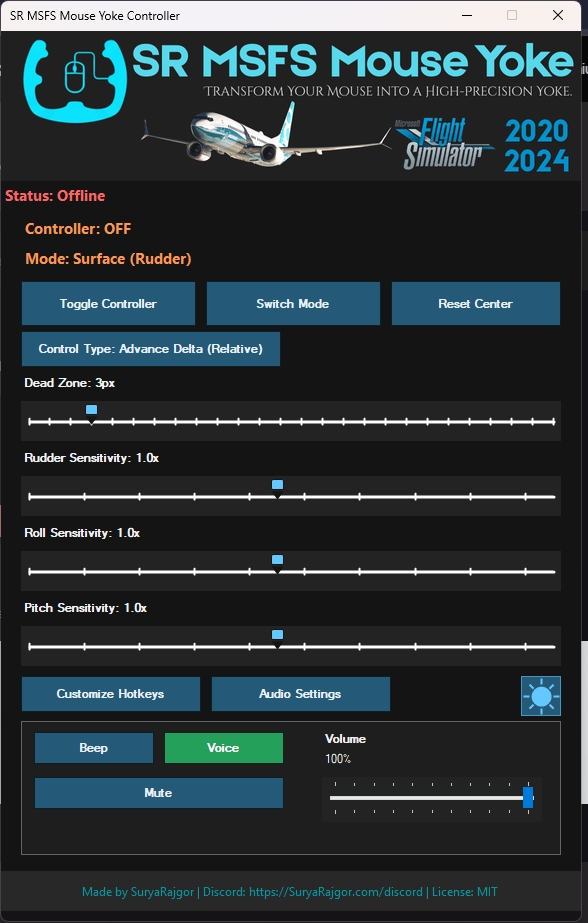This screenshot has height=923, width=588.
Task: Click the Volume 100% value text
Action: 338,759
